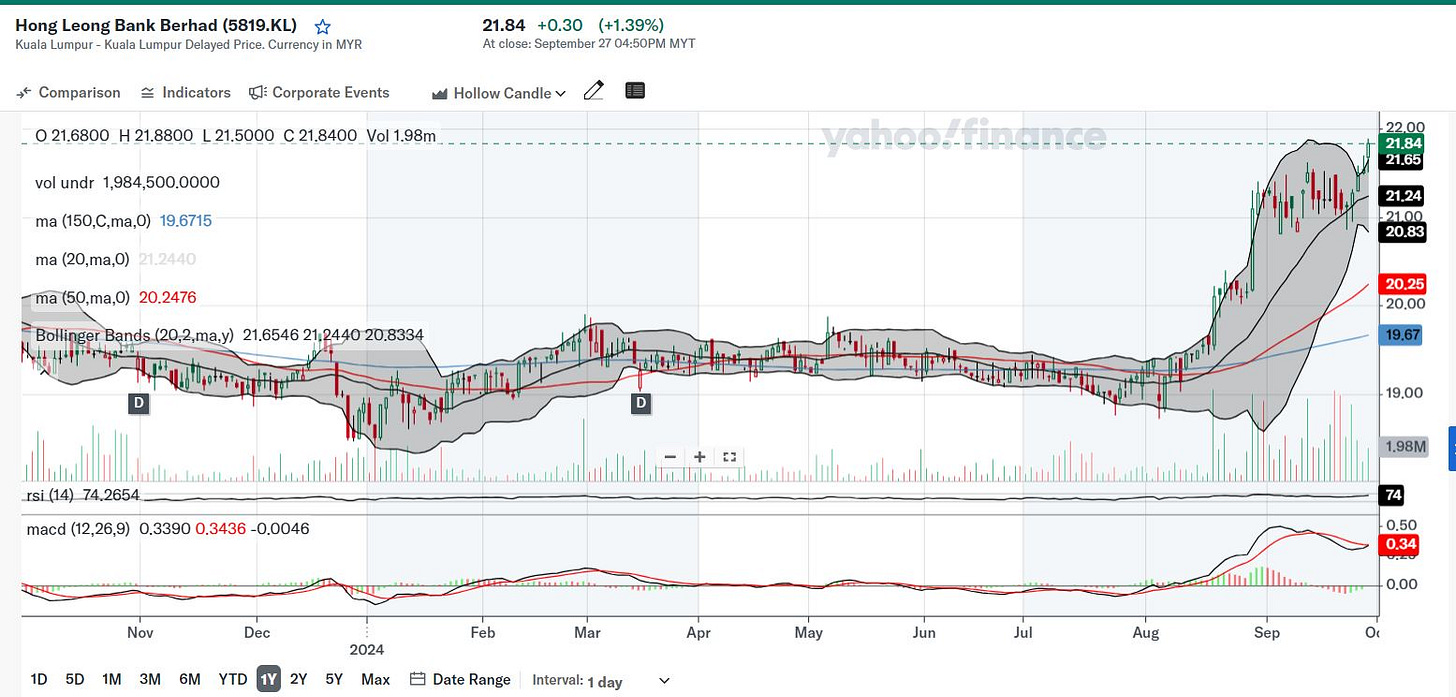Open the Indicators menu
The image size is (1456, 697).
186,92
